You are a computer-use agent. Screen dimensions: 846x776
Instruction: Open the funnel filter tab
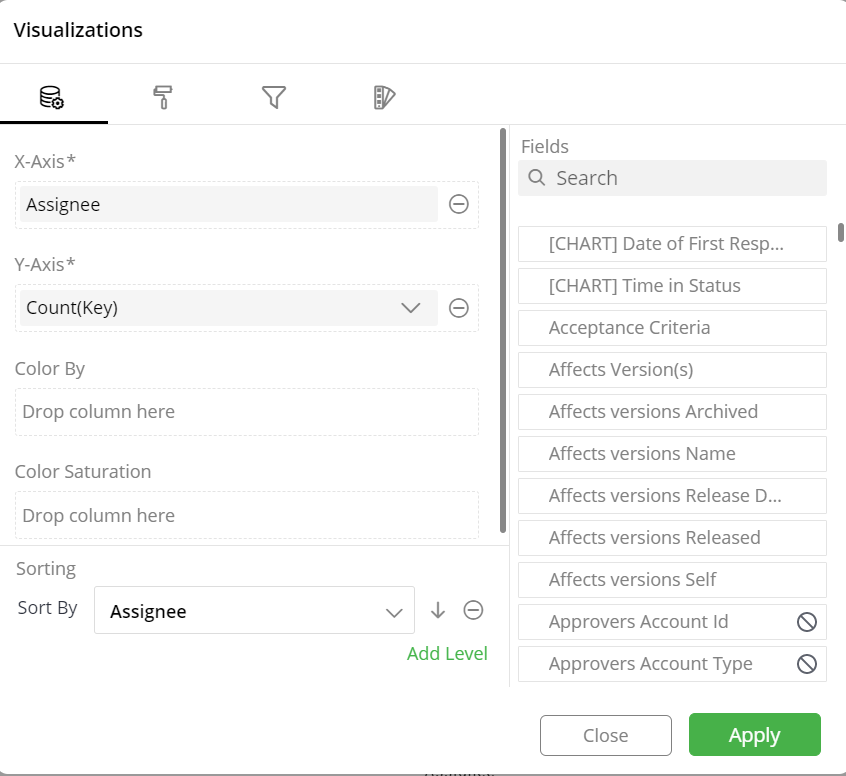pyautogui.click(x=274, y=98)
